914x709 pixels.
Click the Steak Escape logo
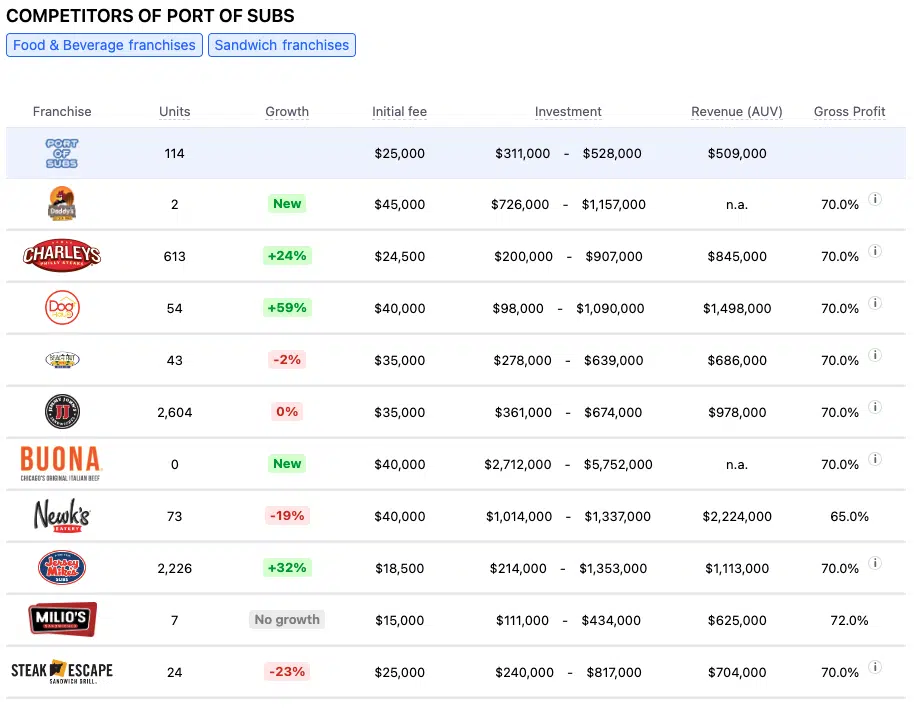point(62,671)
